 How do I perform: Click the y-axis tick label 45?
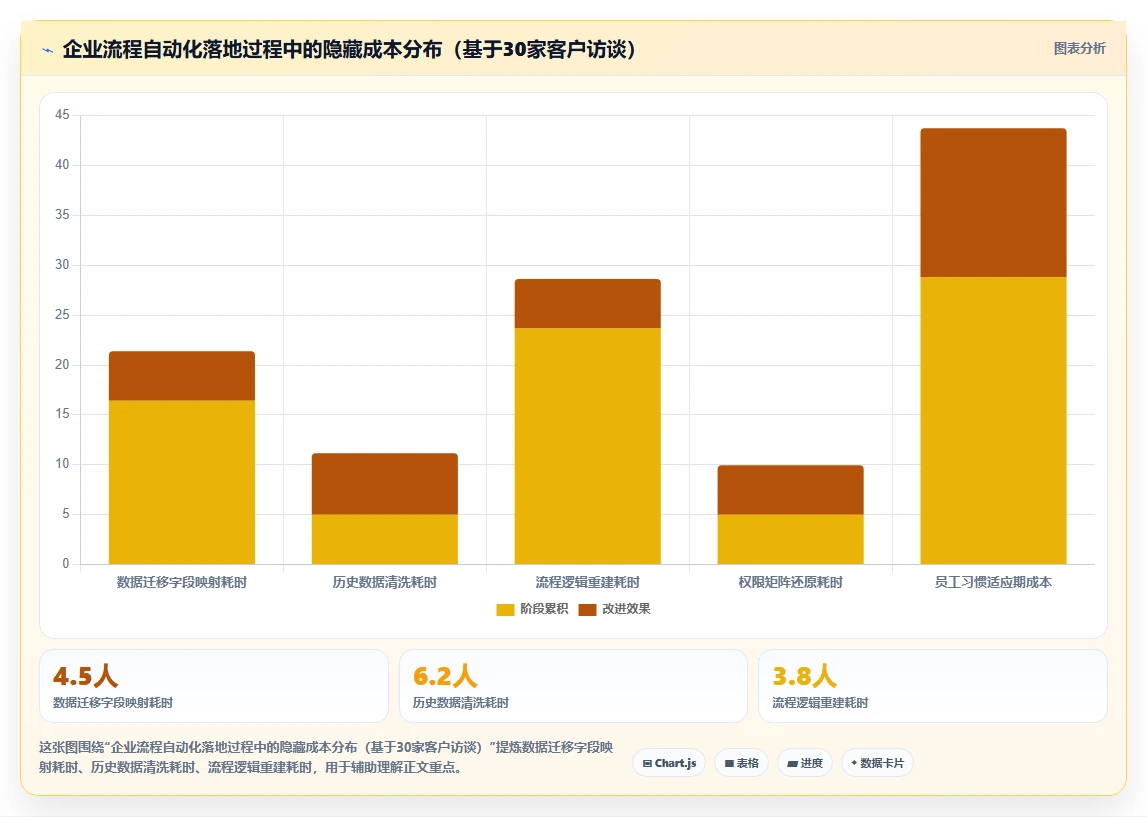click(62, 115)
